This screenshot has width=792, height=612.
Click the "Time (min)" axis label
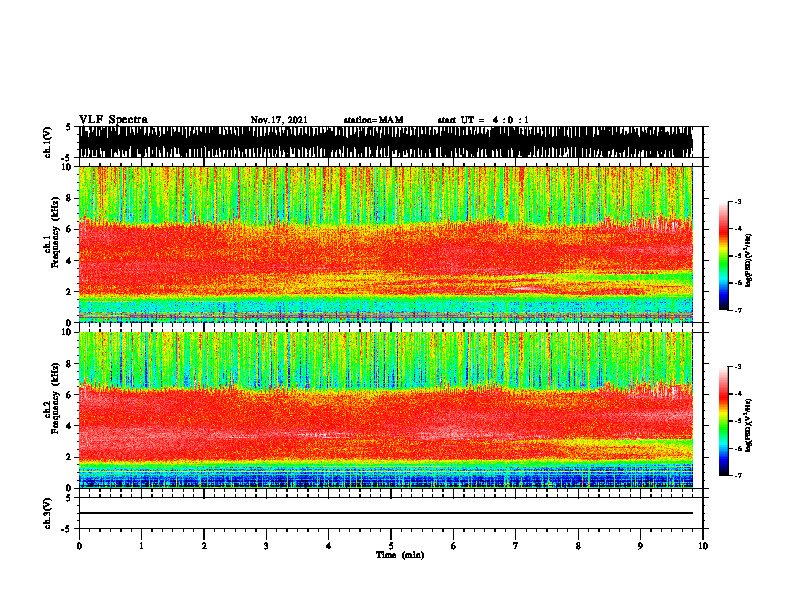pos(400,555)
